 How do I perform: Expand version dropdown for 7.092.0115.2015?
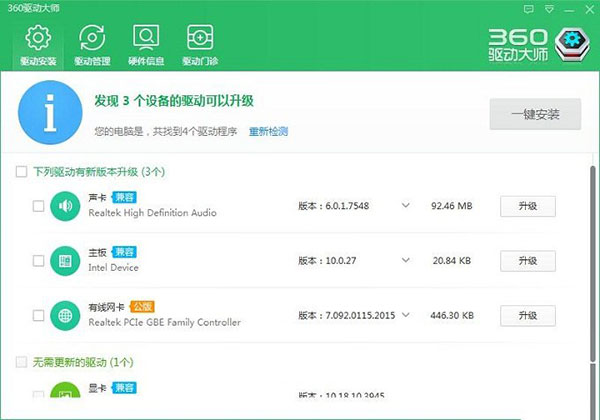tap(406, 315)
